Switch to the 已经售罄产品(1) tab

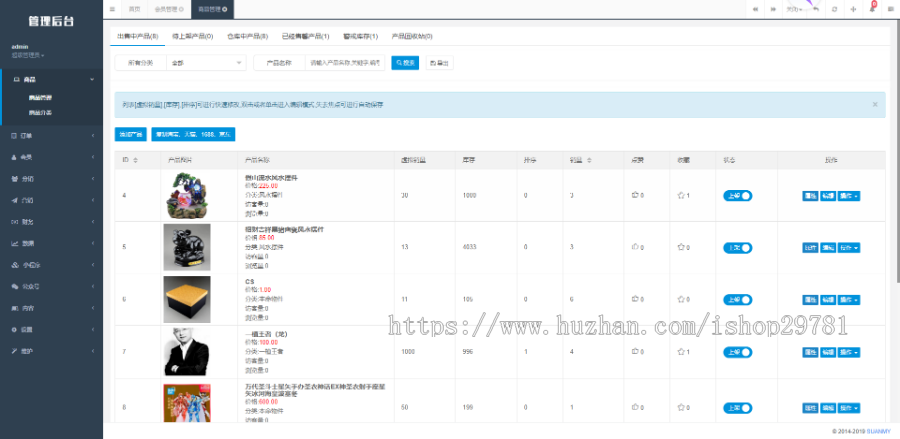pos(305,36)
